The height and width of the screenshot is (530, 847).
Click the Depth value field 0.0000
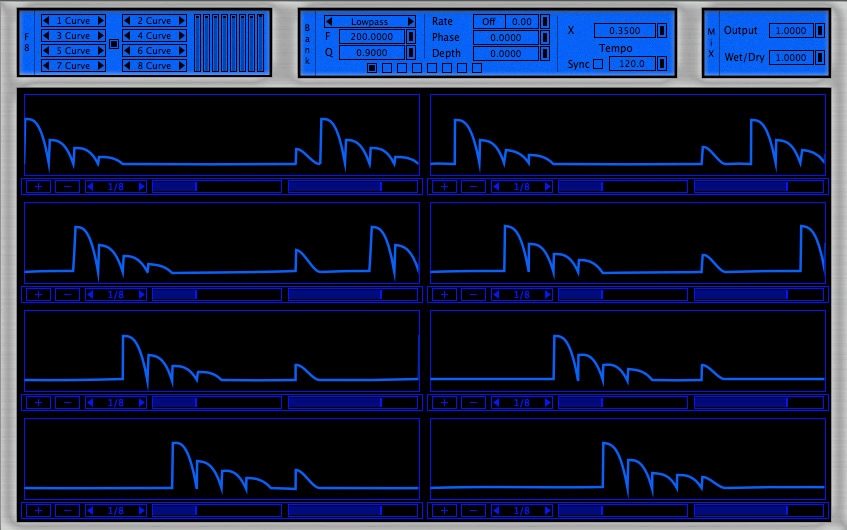(x=506, y=53)
